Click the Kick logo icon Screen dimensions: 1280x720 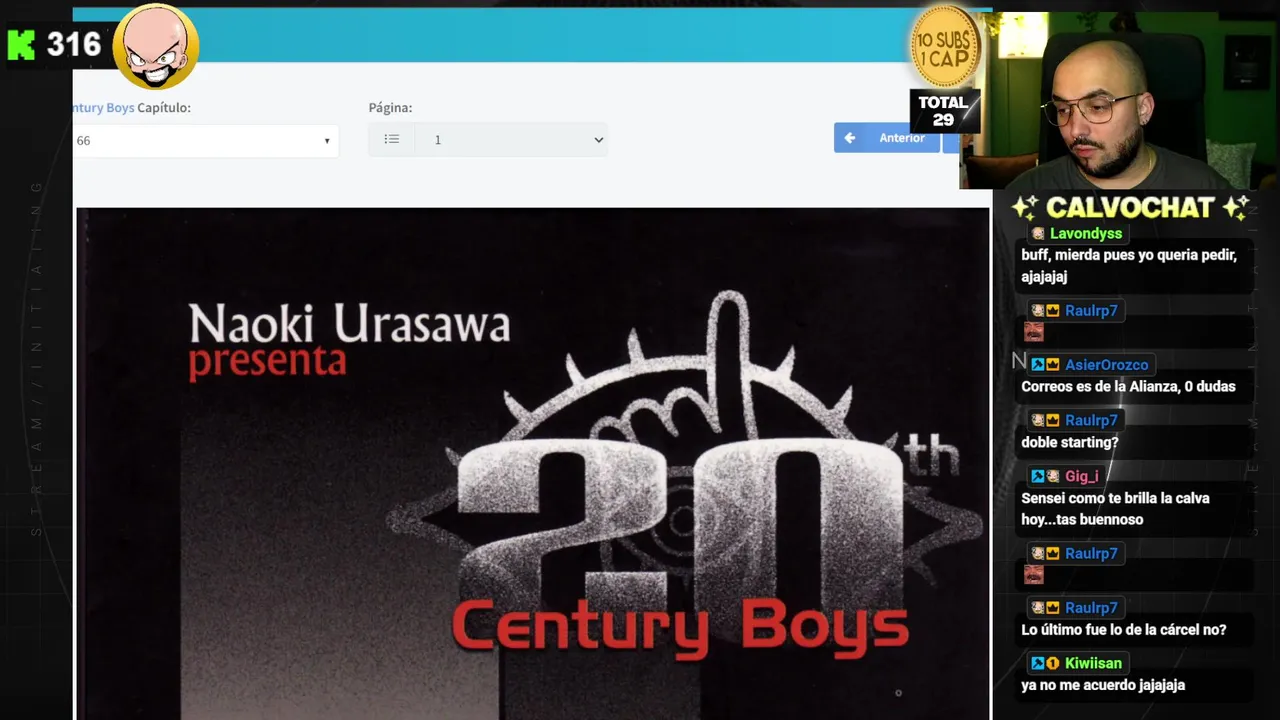tap(21, 45)
